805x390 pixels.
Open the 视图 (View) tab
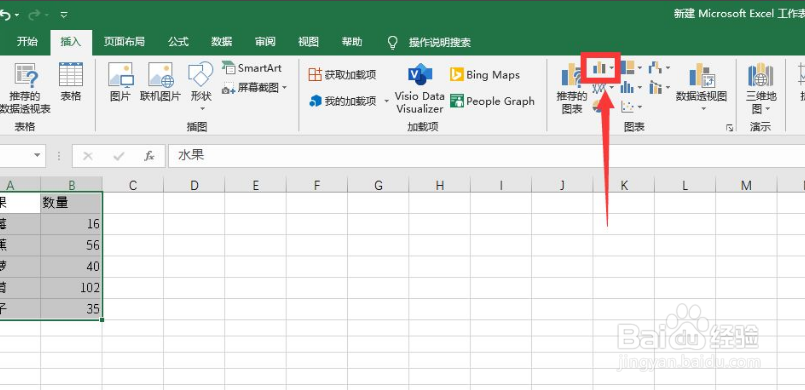pyautogui.click(x=309, y=42)
